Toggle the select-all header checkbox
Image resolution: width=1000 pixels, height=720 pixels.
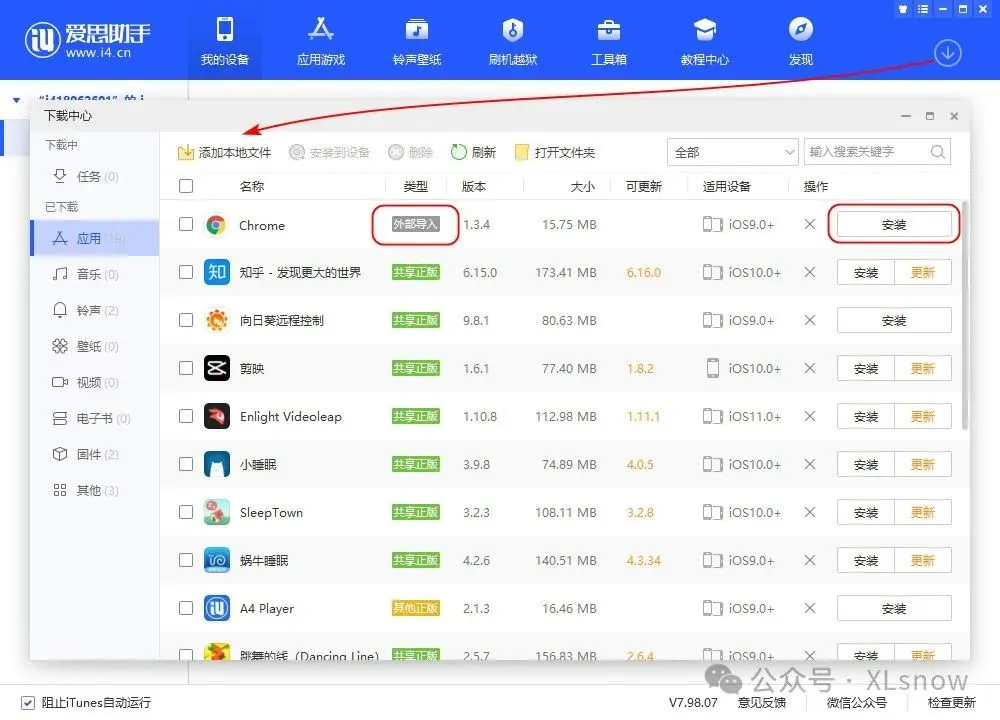tap(186, 186)
